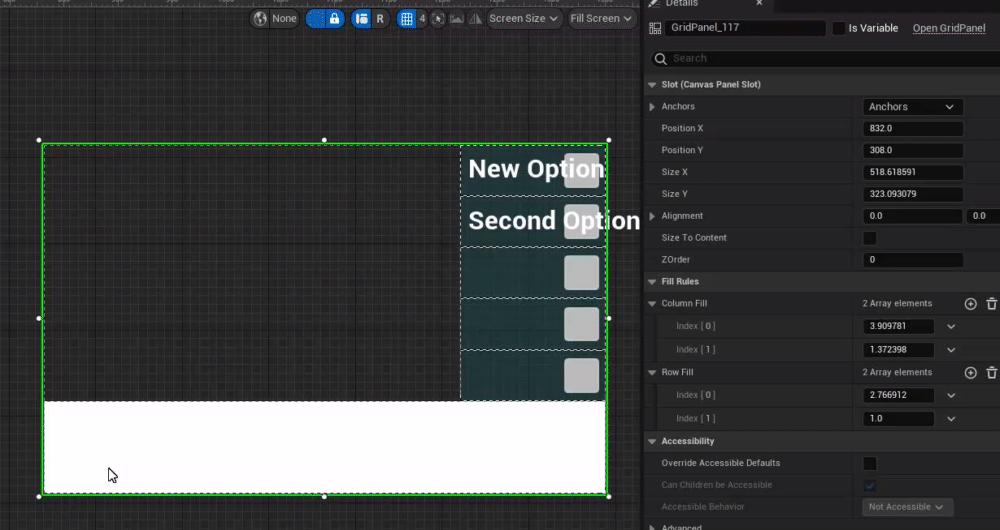Edit Size X value field
Screen dimensions: 1000x530
point(913,172)
